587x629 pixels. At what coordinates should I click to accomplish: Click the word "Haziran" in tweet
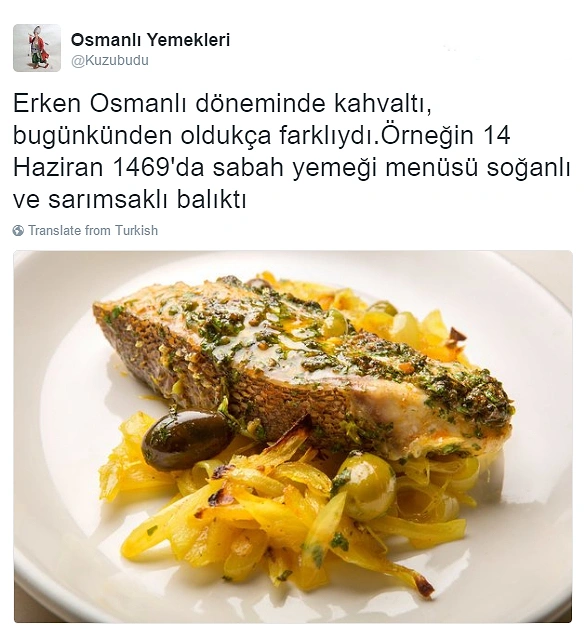[x=58, y=168]
